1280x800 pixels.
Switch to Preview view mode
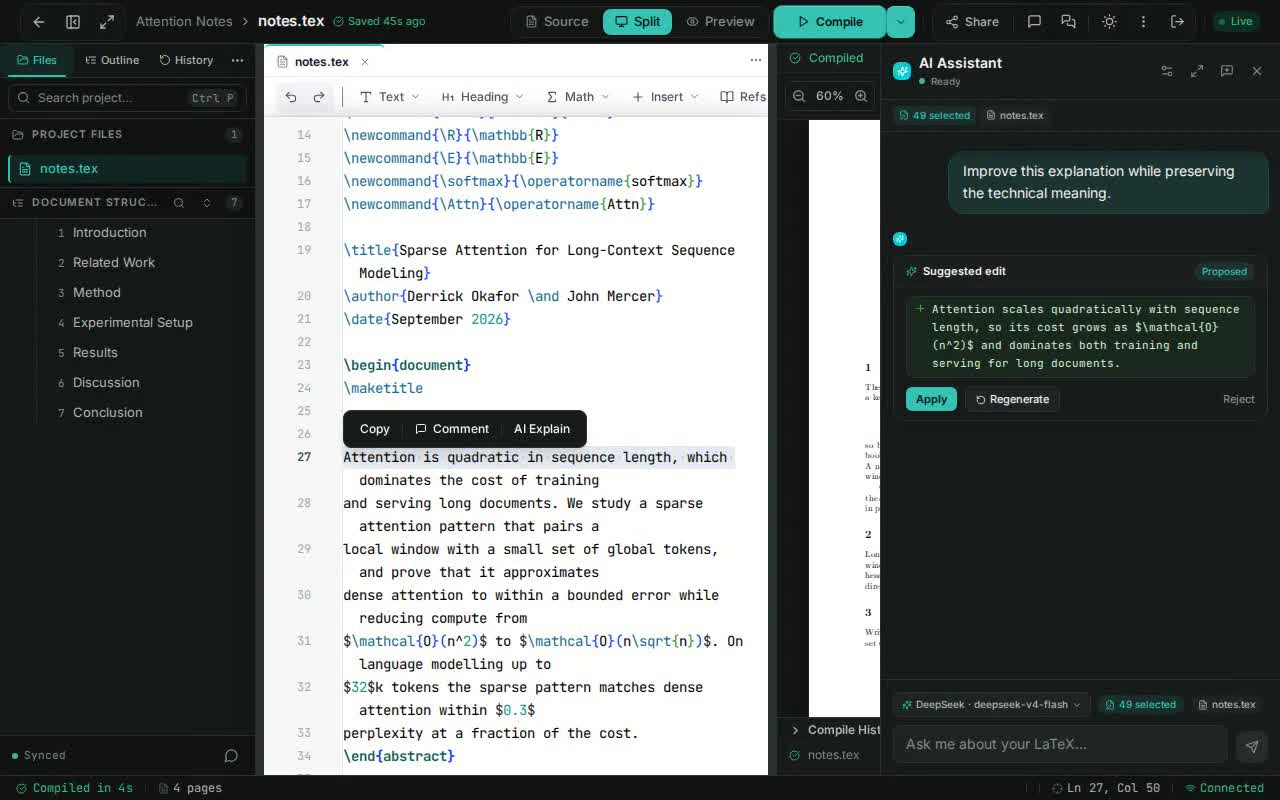(720, 21)
